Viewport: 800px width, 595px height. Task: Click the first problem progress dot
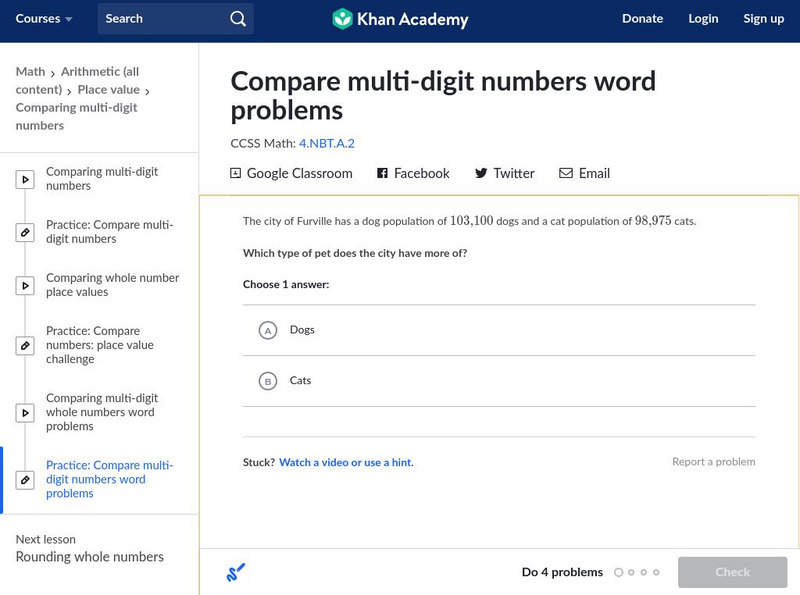pyautogui.click(x=619, y=573)
